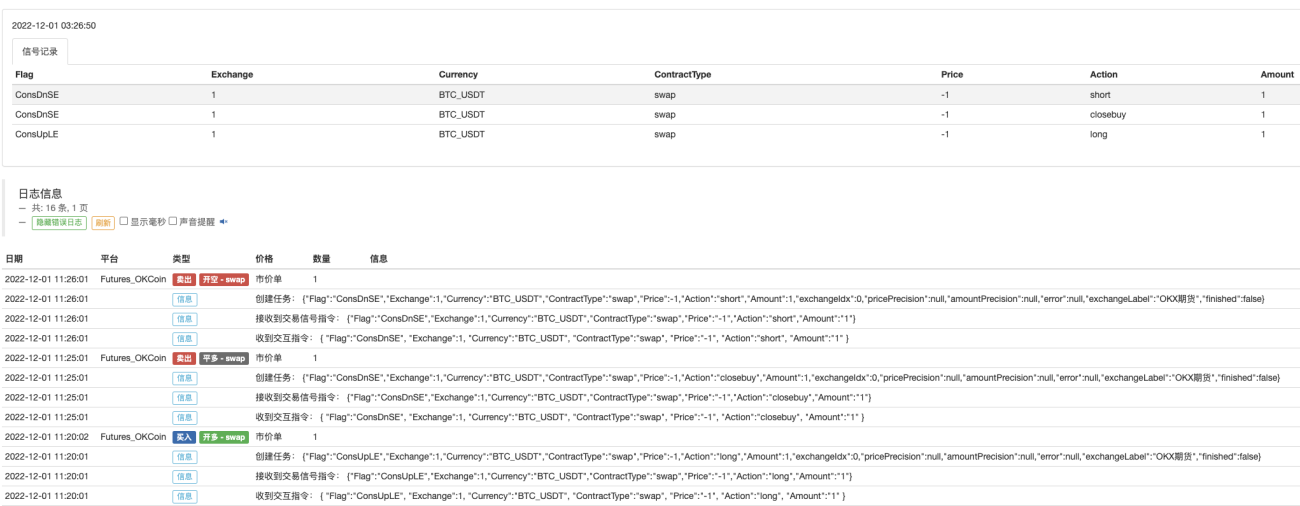Screen dimensions: 1300x506
Task: Click the 2022-12-01 03:26:50 timestamp
Action: click(53, 25)
